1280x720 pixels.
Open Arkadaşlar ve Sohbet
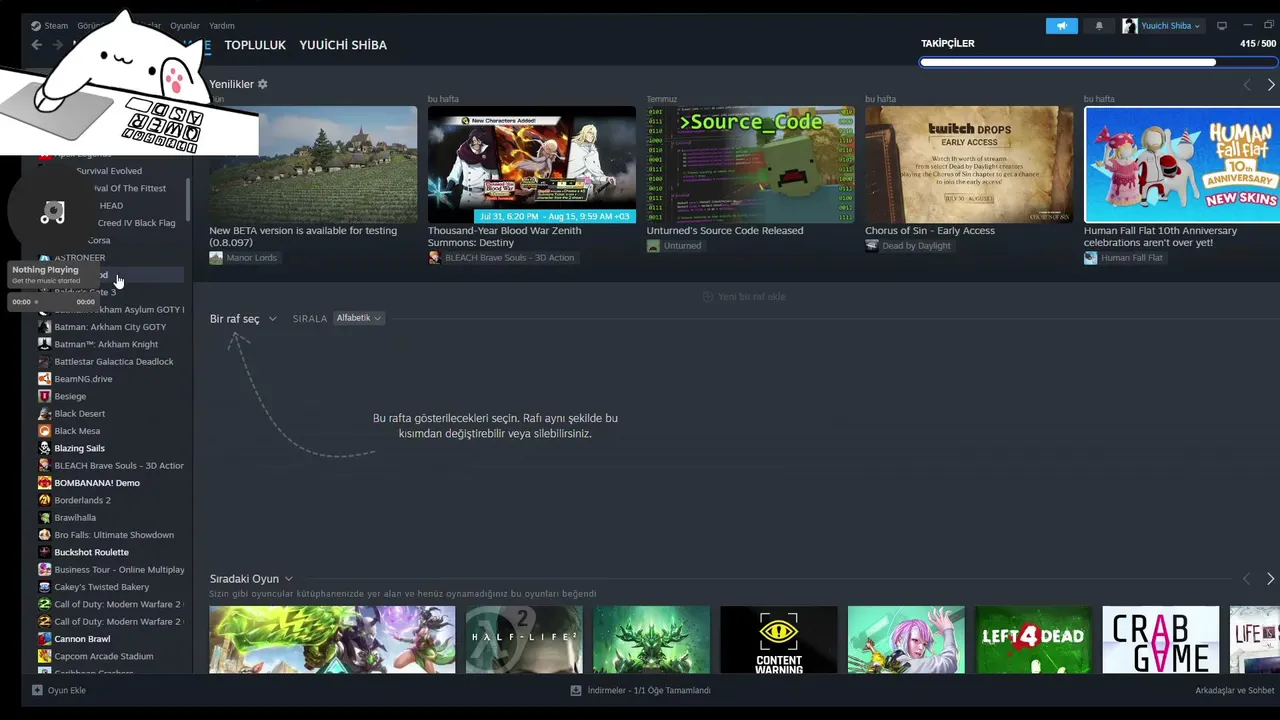[x=1235, y=690]
